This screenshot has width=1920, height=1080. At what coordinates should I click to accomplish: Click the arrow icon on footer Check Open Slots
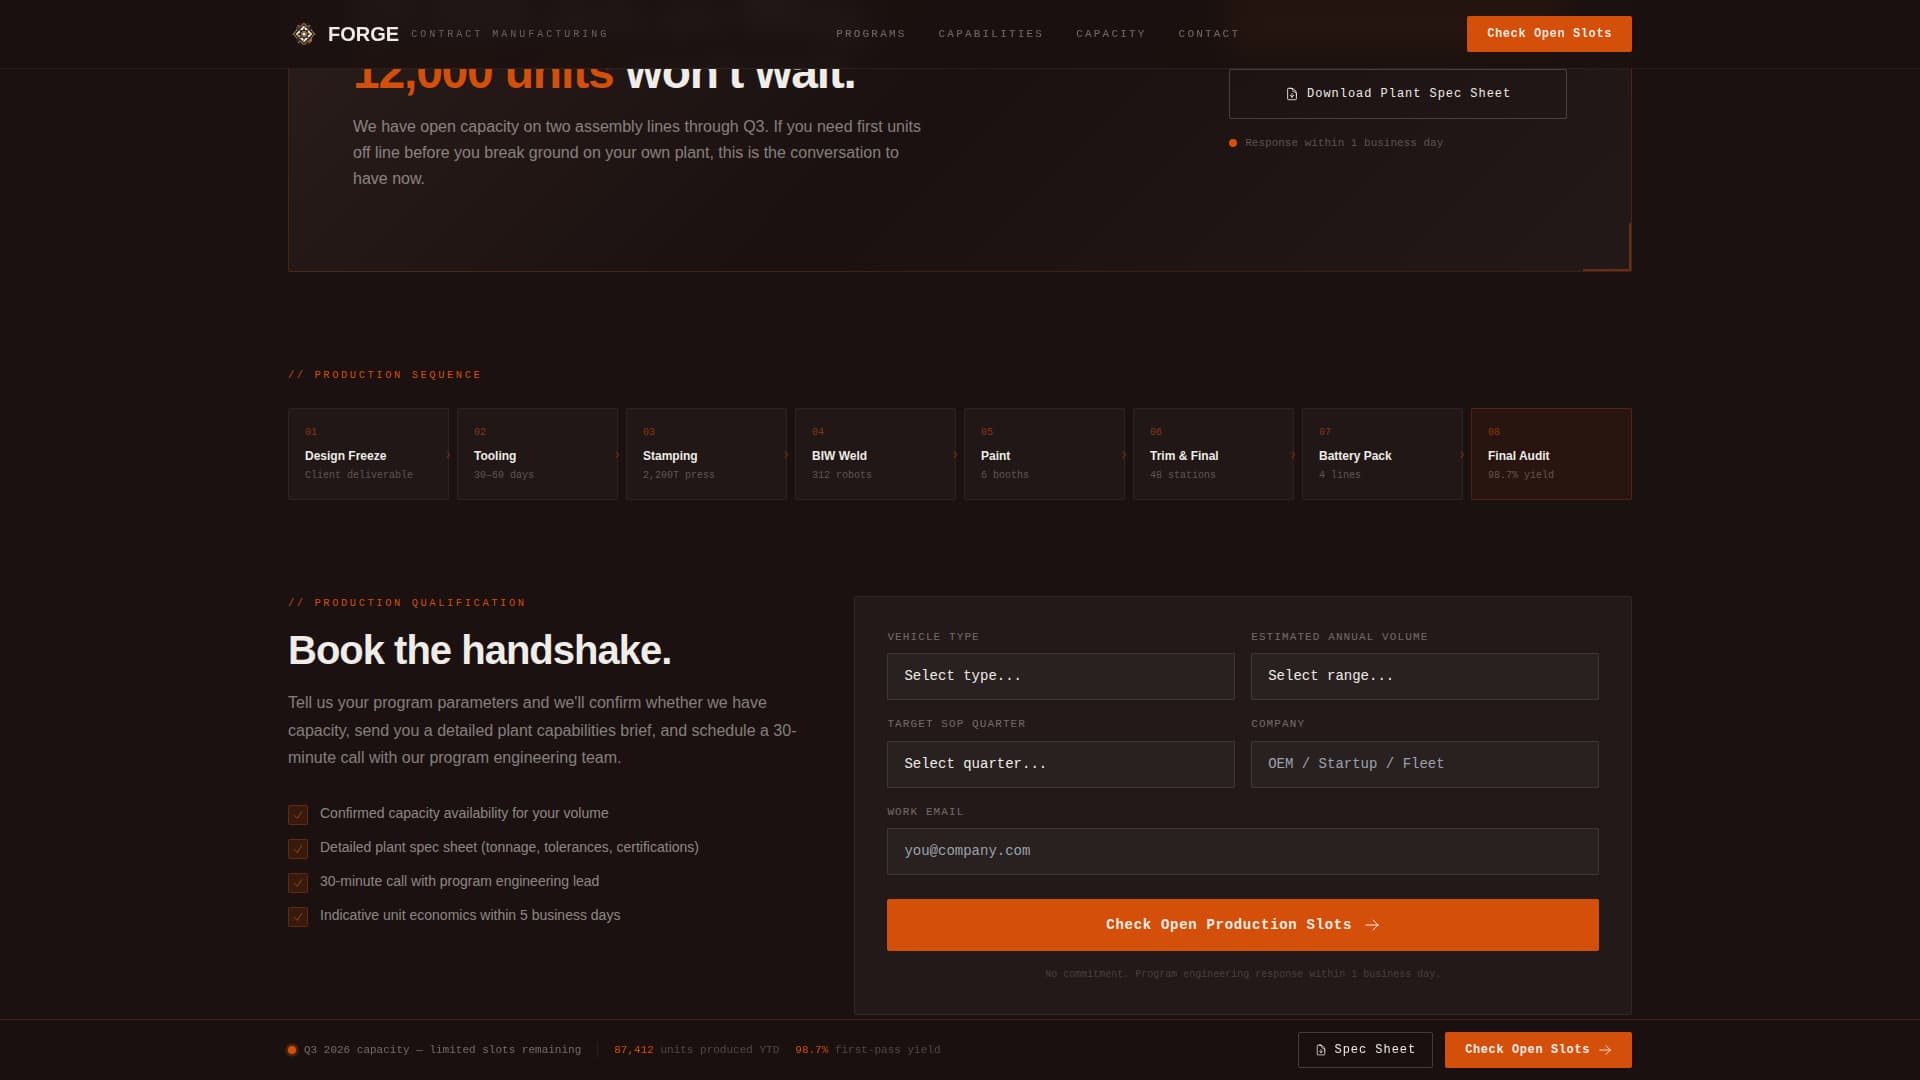click(x=1606, y=1050)
